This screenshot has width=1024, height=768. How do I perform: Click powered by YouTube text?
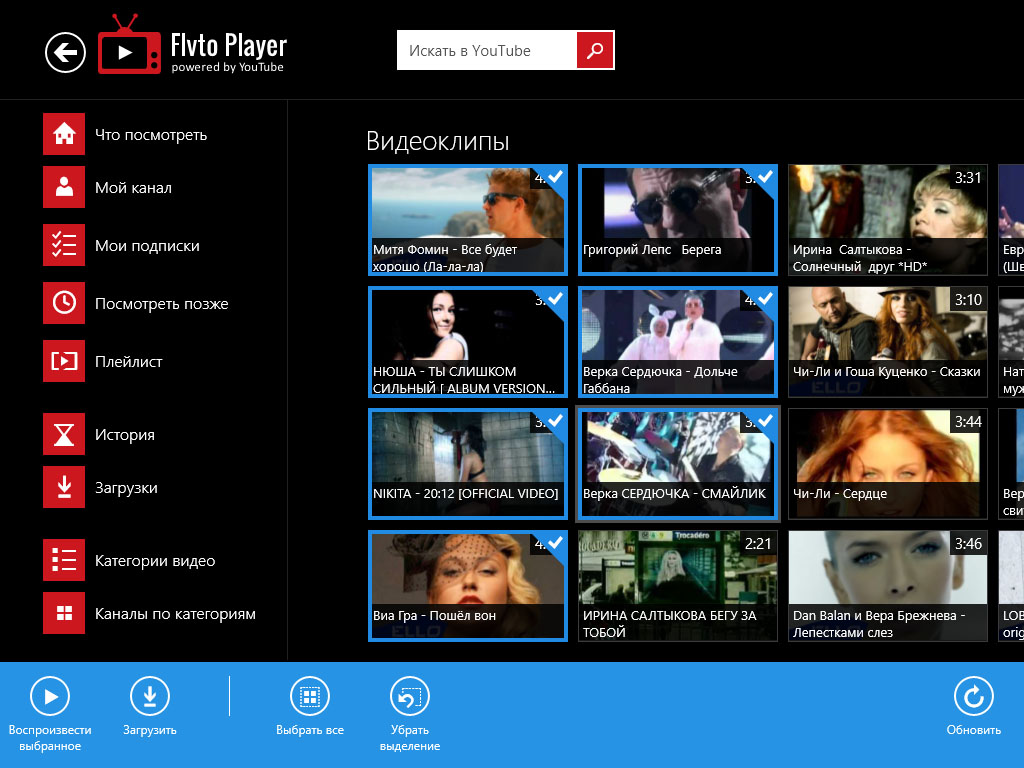[x=227, y=67]
